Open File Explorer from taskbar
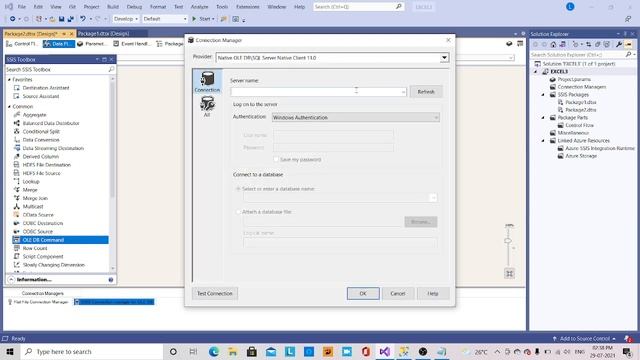The image size is (640, 360). click(x=233, y=351)
